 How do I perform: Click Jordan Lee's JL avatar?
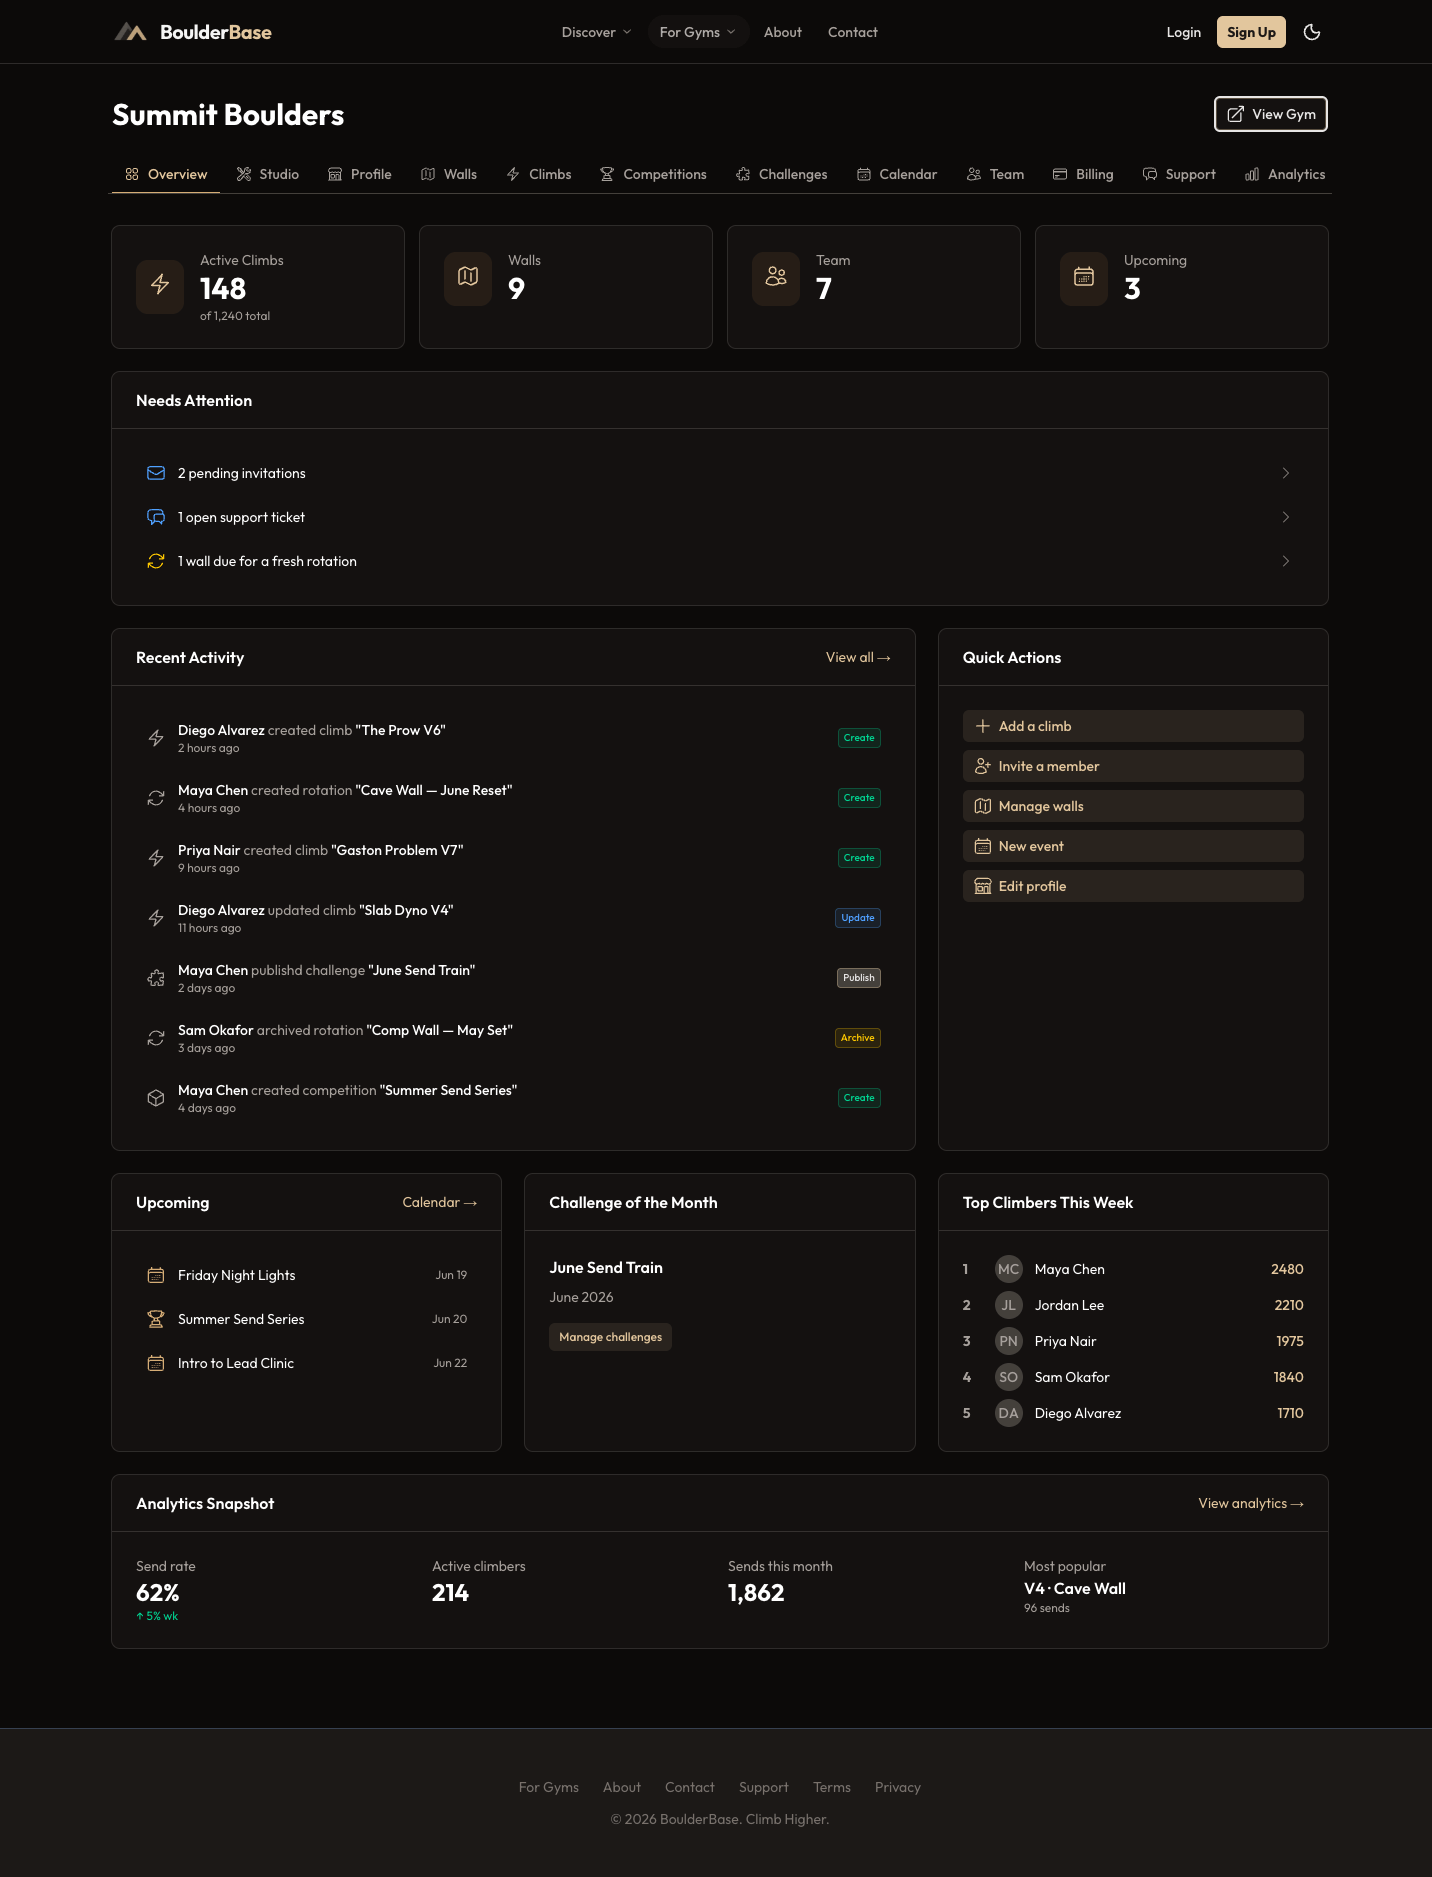coord(1009,1305)
